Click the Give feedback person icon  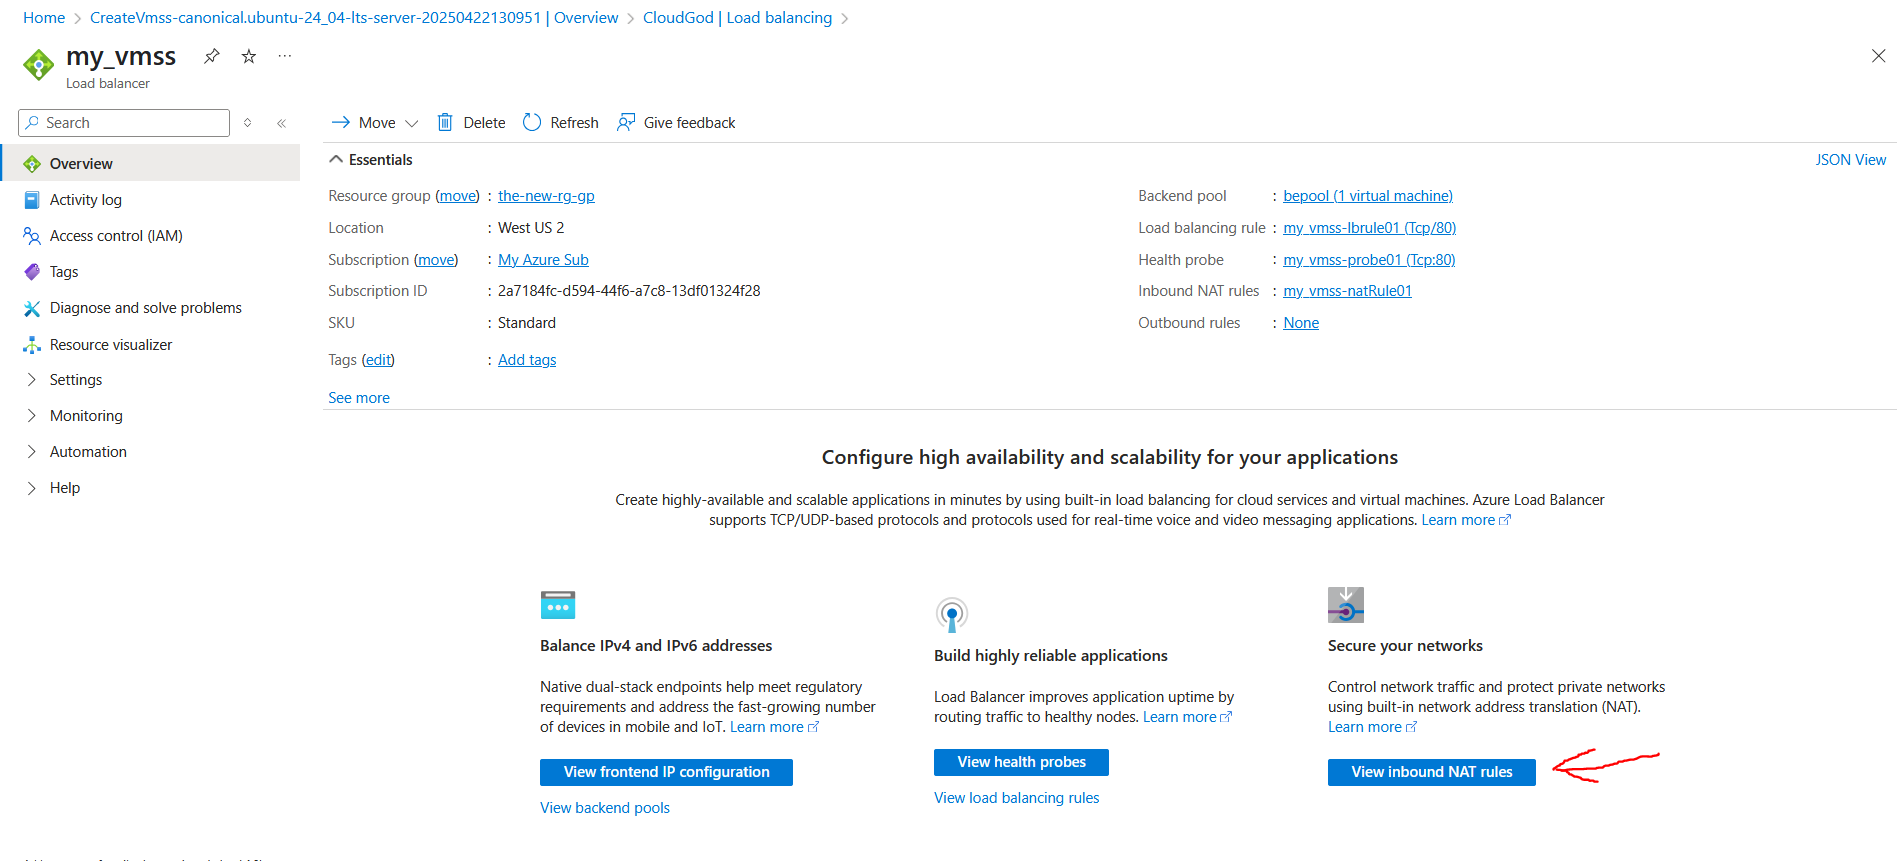point(626,122)
